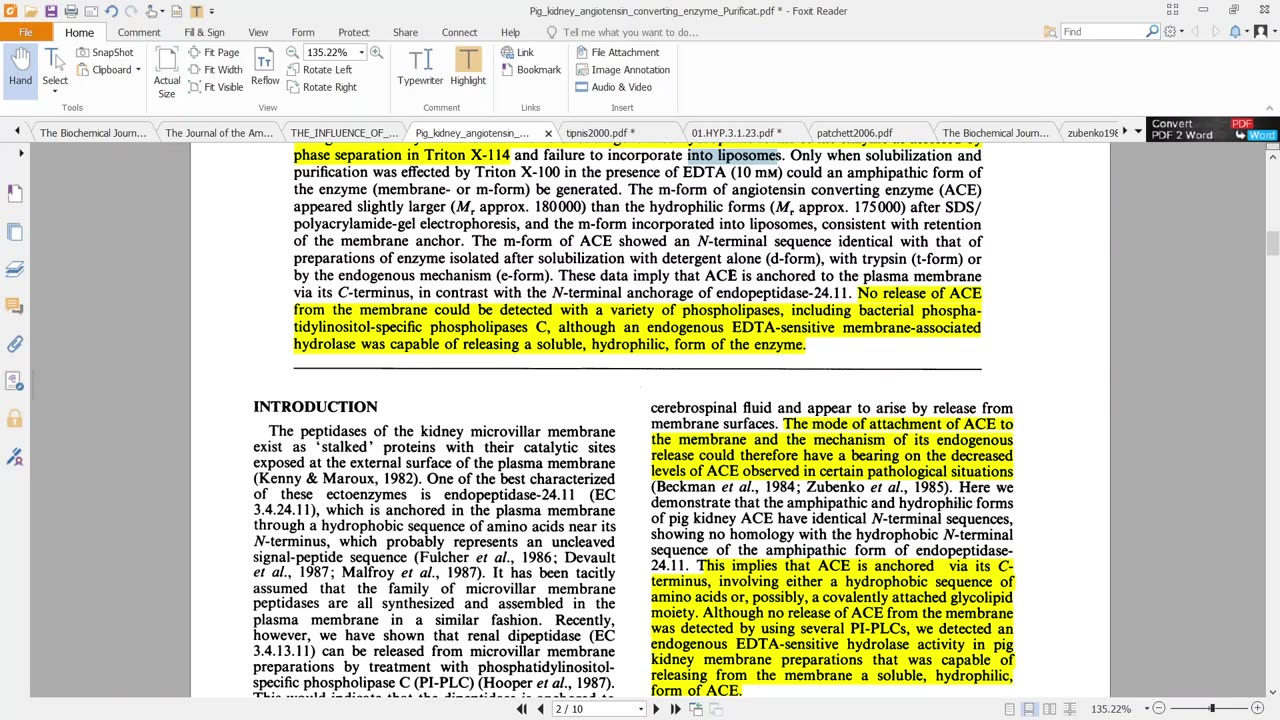Switch to the View ribbon tab
The height and width of the screenshot is (720, 1280).
[x=258, y=32]
